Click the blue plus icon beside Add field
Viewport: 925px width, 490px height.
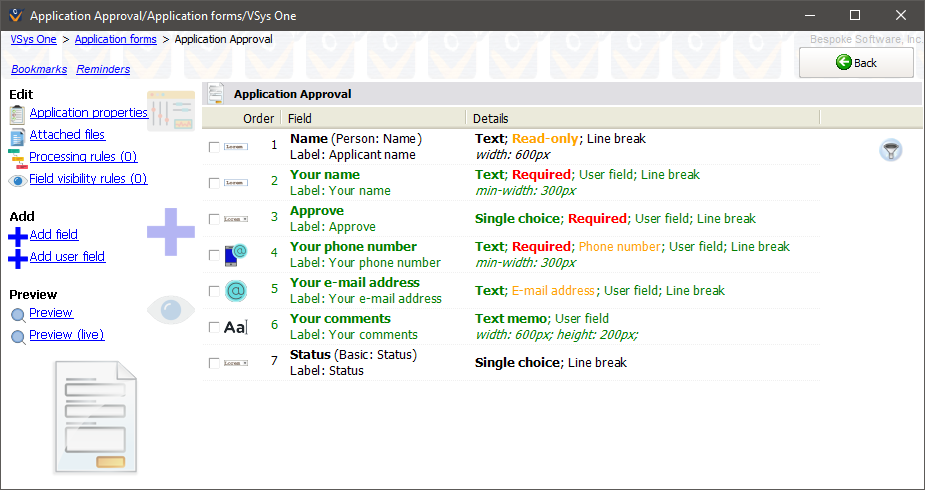point(17,236)
